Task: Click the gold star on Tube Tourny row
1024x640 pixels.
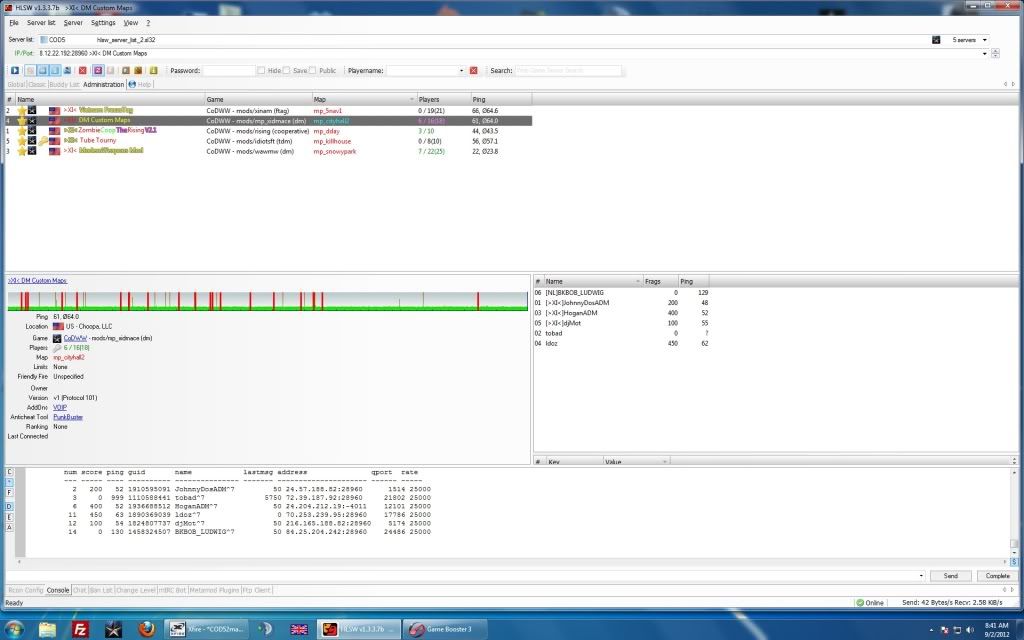Action: (21, 141)
